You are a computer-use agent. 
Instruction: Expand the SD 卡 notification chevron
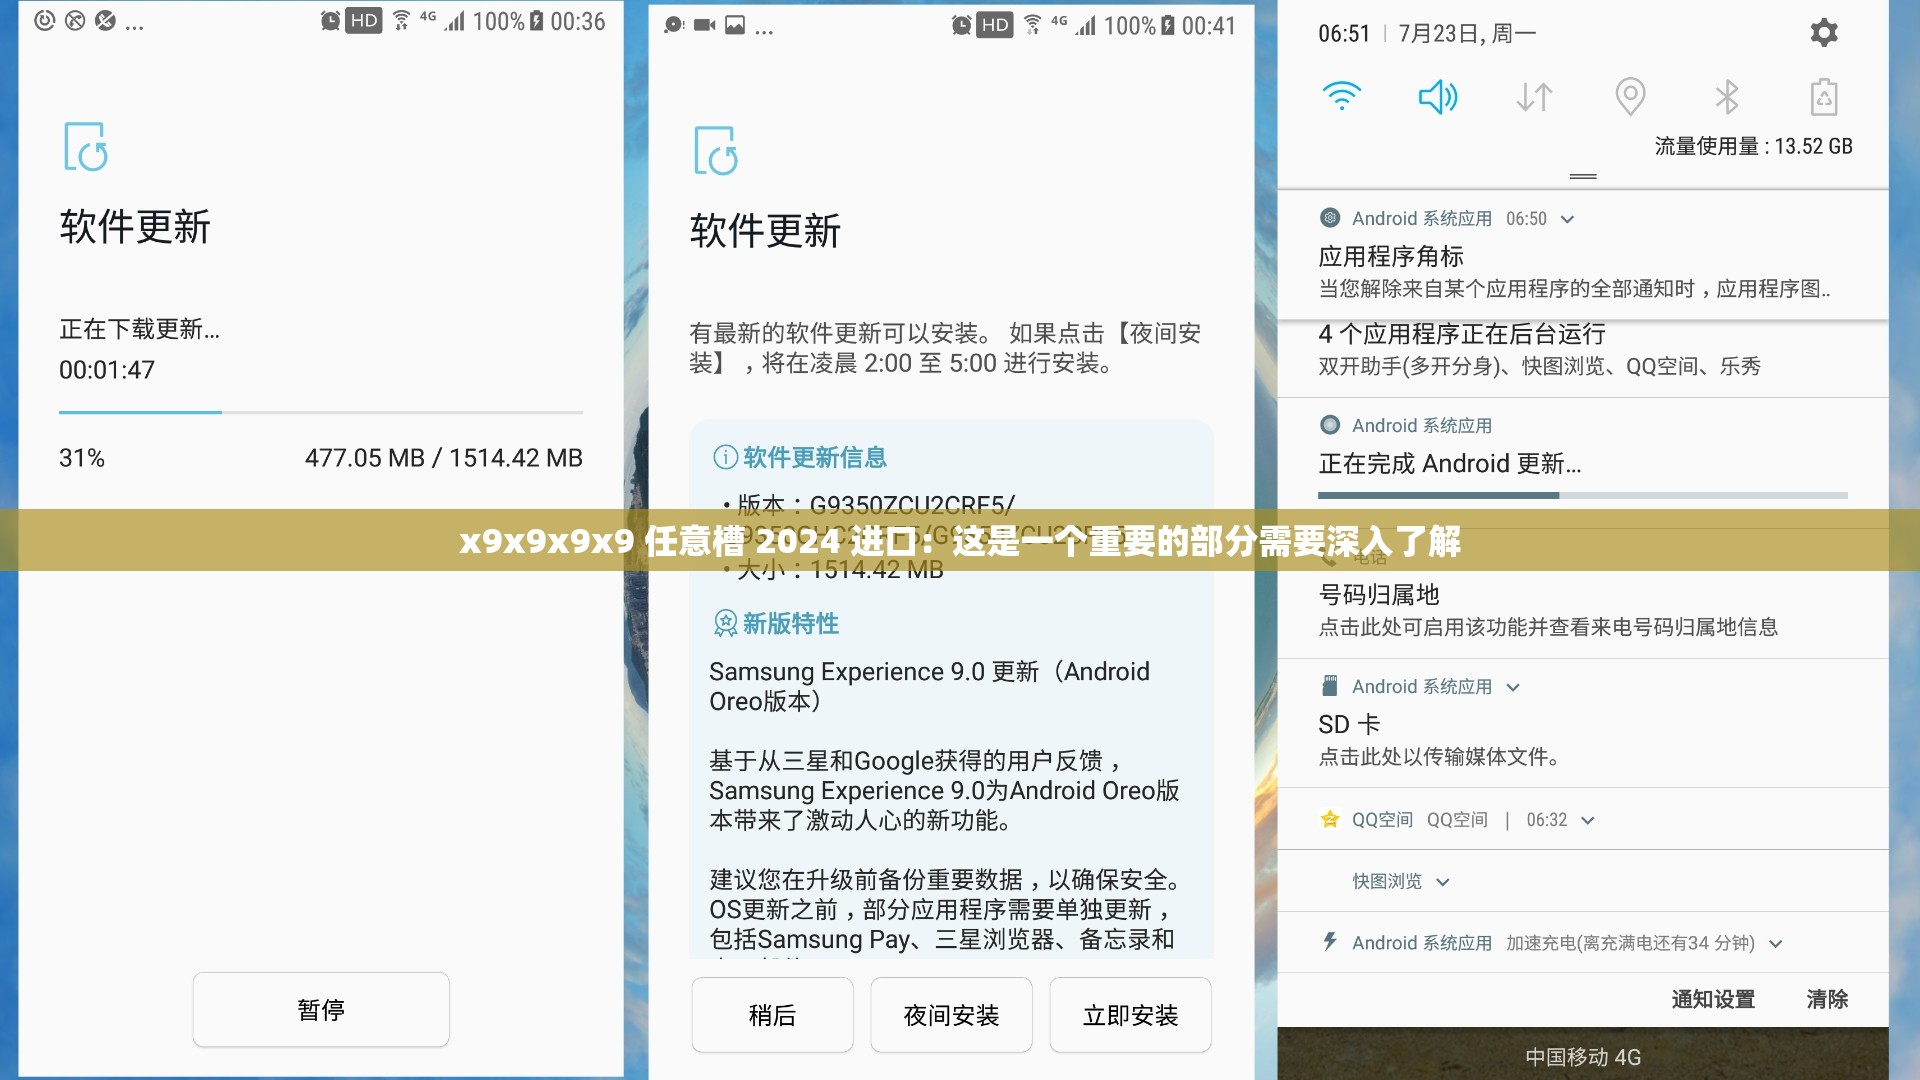pos(1513,687)
